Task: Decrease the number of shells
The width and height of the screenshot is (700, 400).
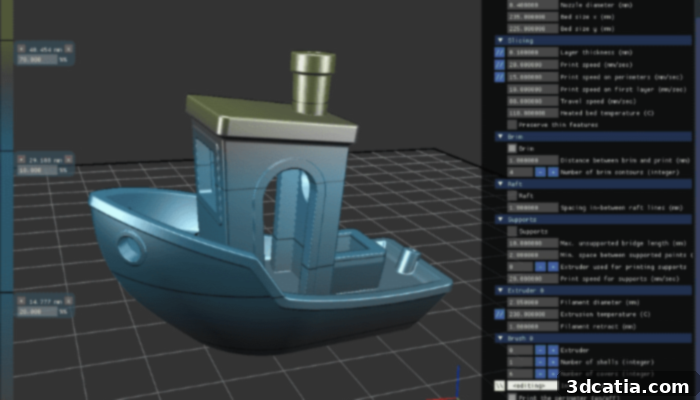Action: coord(540,362)
